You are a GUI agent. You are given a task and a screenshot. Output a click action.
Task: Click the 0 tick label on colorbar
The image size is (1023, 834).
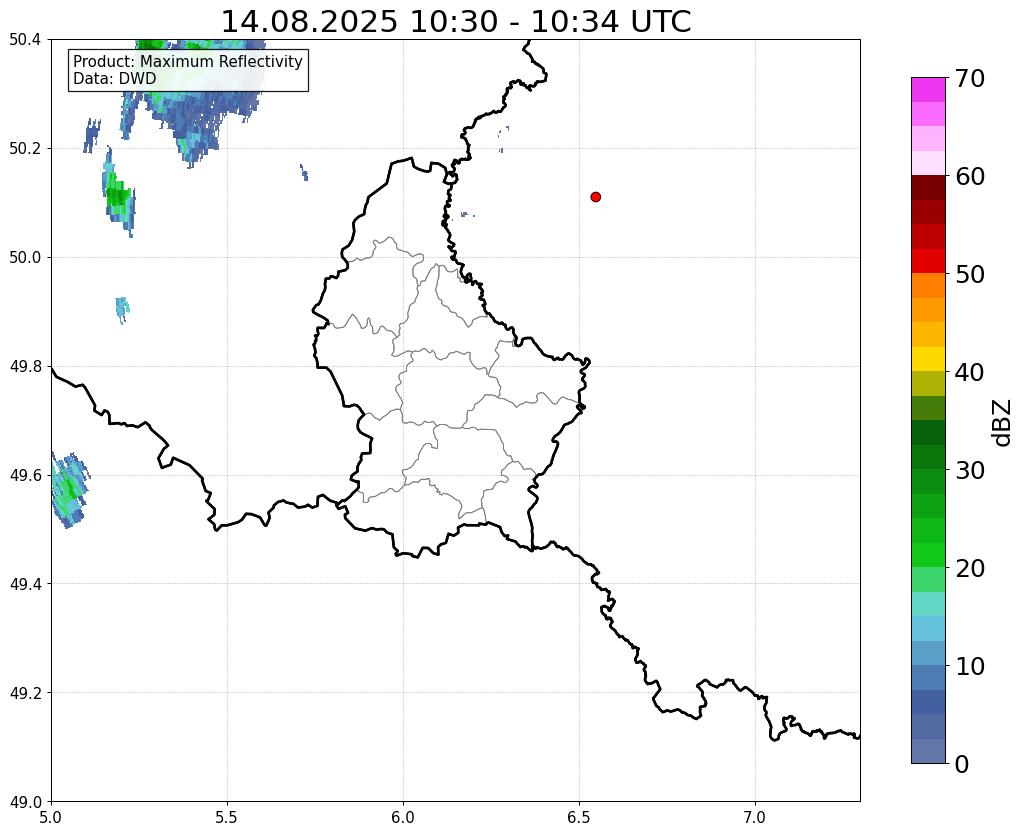coord(962,764)
